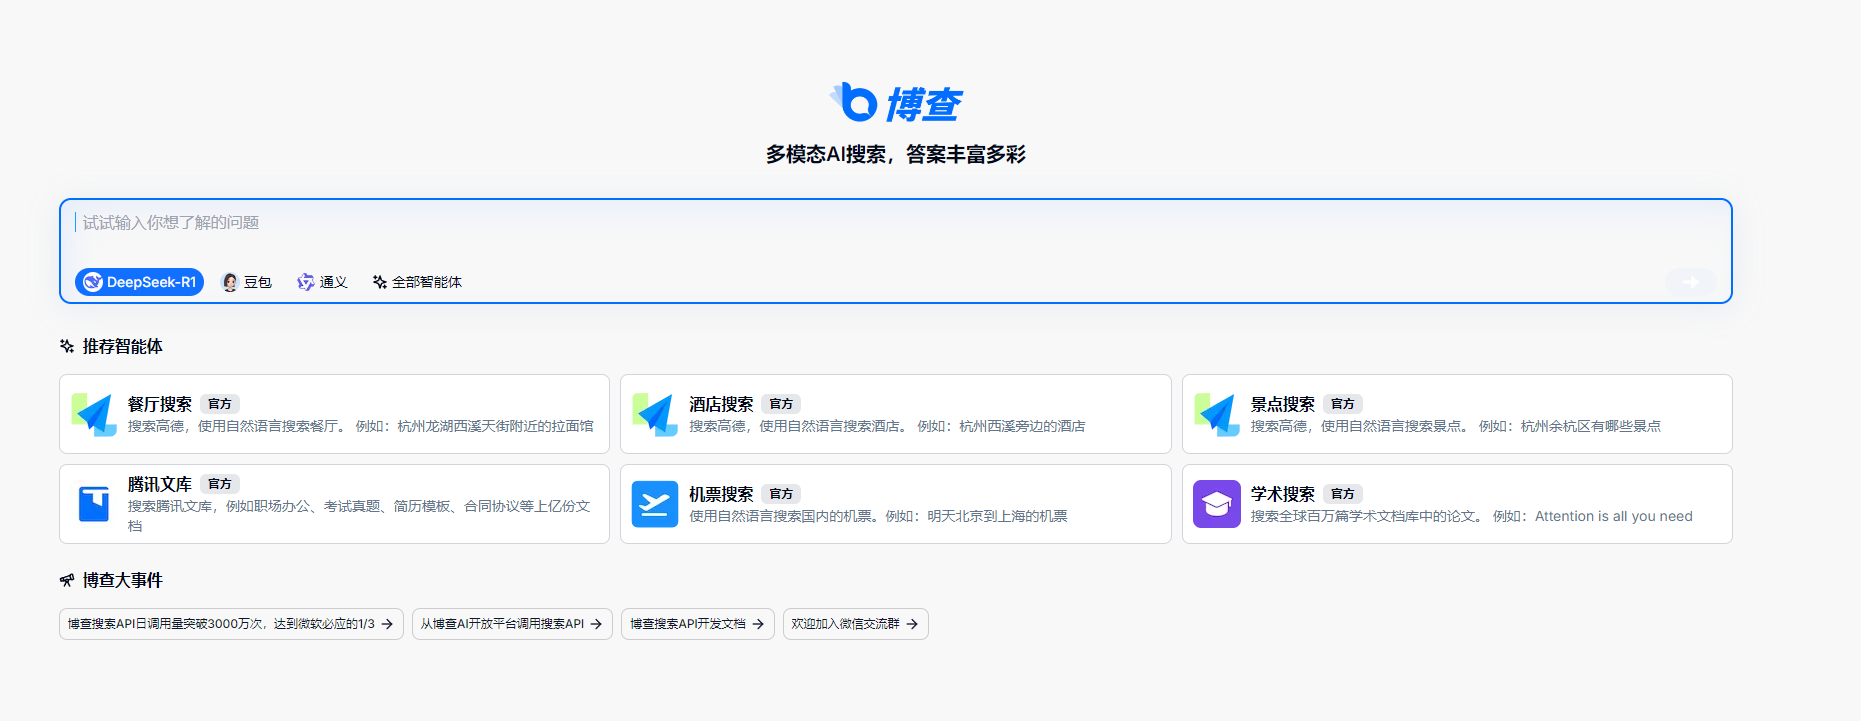Click the 推荐智能体 heading

(x=122, y=346)
